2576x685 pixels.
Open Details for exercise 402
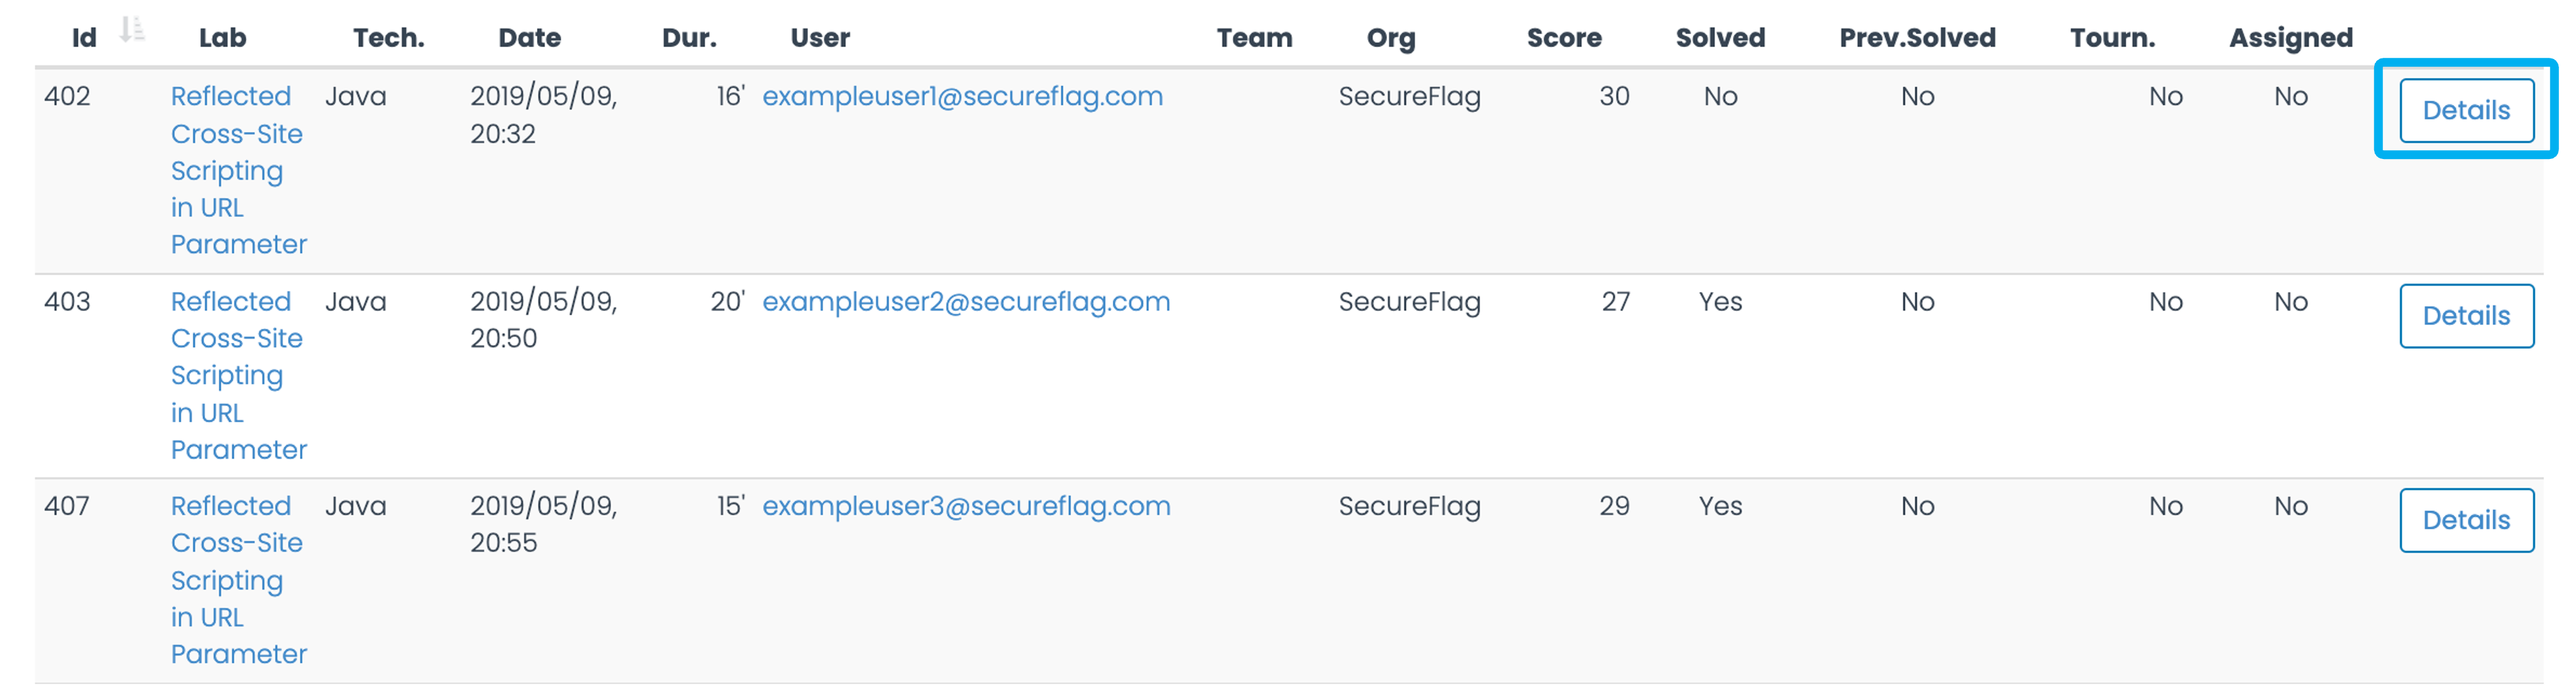(2466, 110)
